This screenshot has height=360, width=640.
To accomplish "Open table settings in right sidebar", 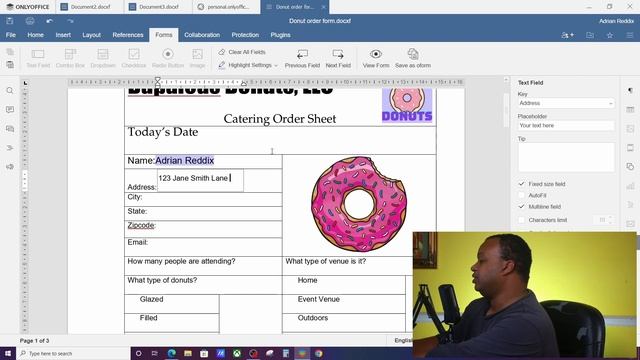I will [630, 109].
